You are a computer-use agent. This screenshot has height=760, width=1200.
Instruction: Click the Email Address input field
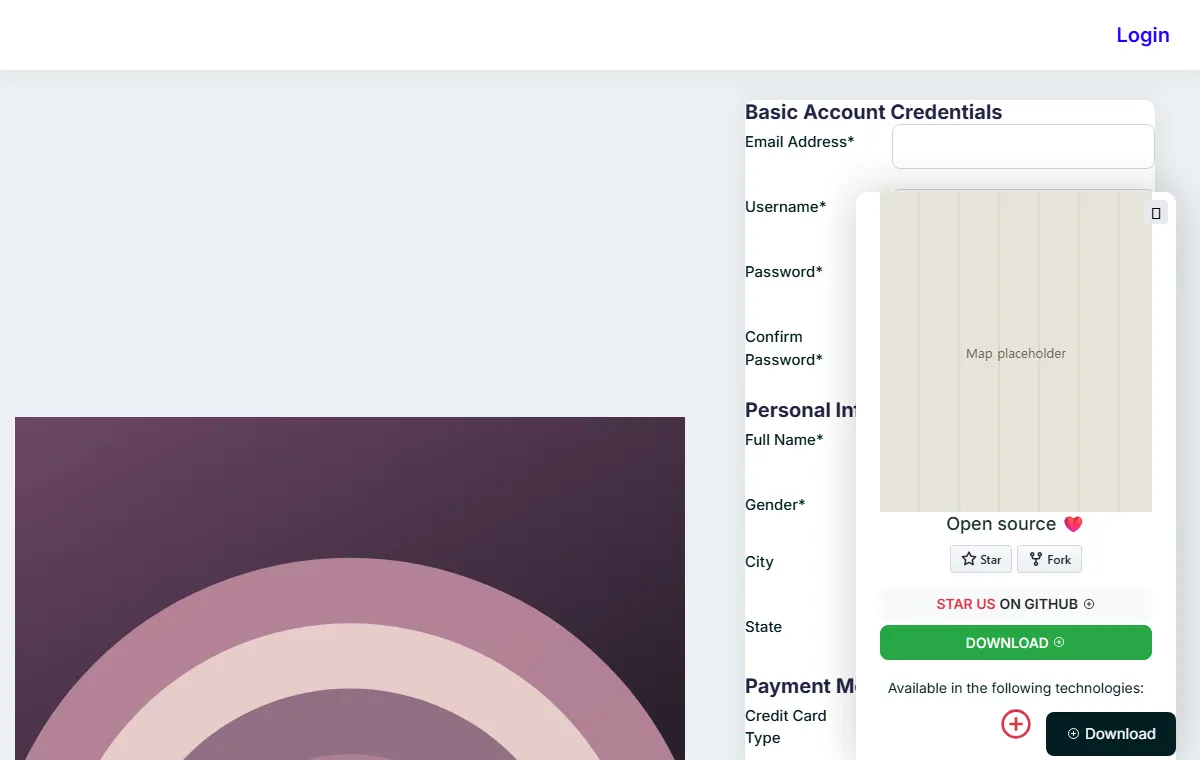click(1023, 146)
